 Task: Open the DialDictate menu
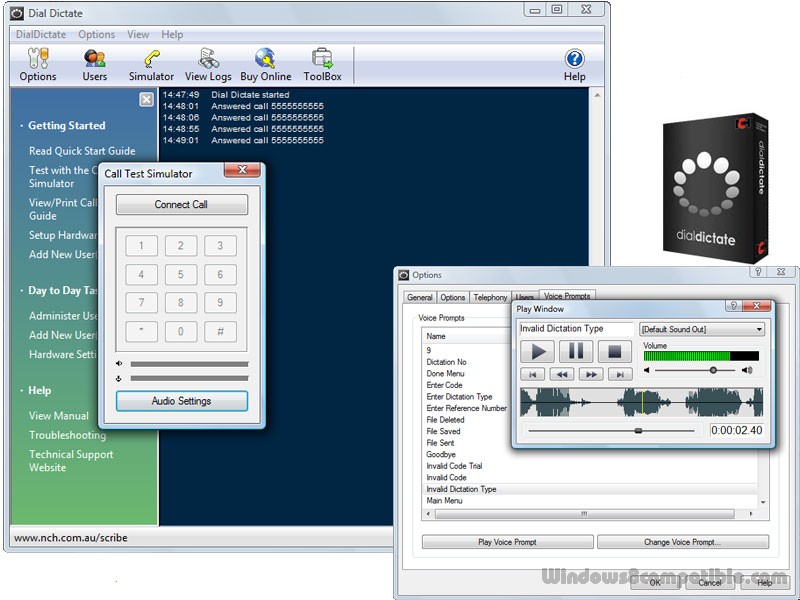click(x=41, y=34)
